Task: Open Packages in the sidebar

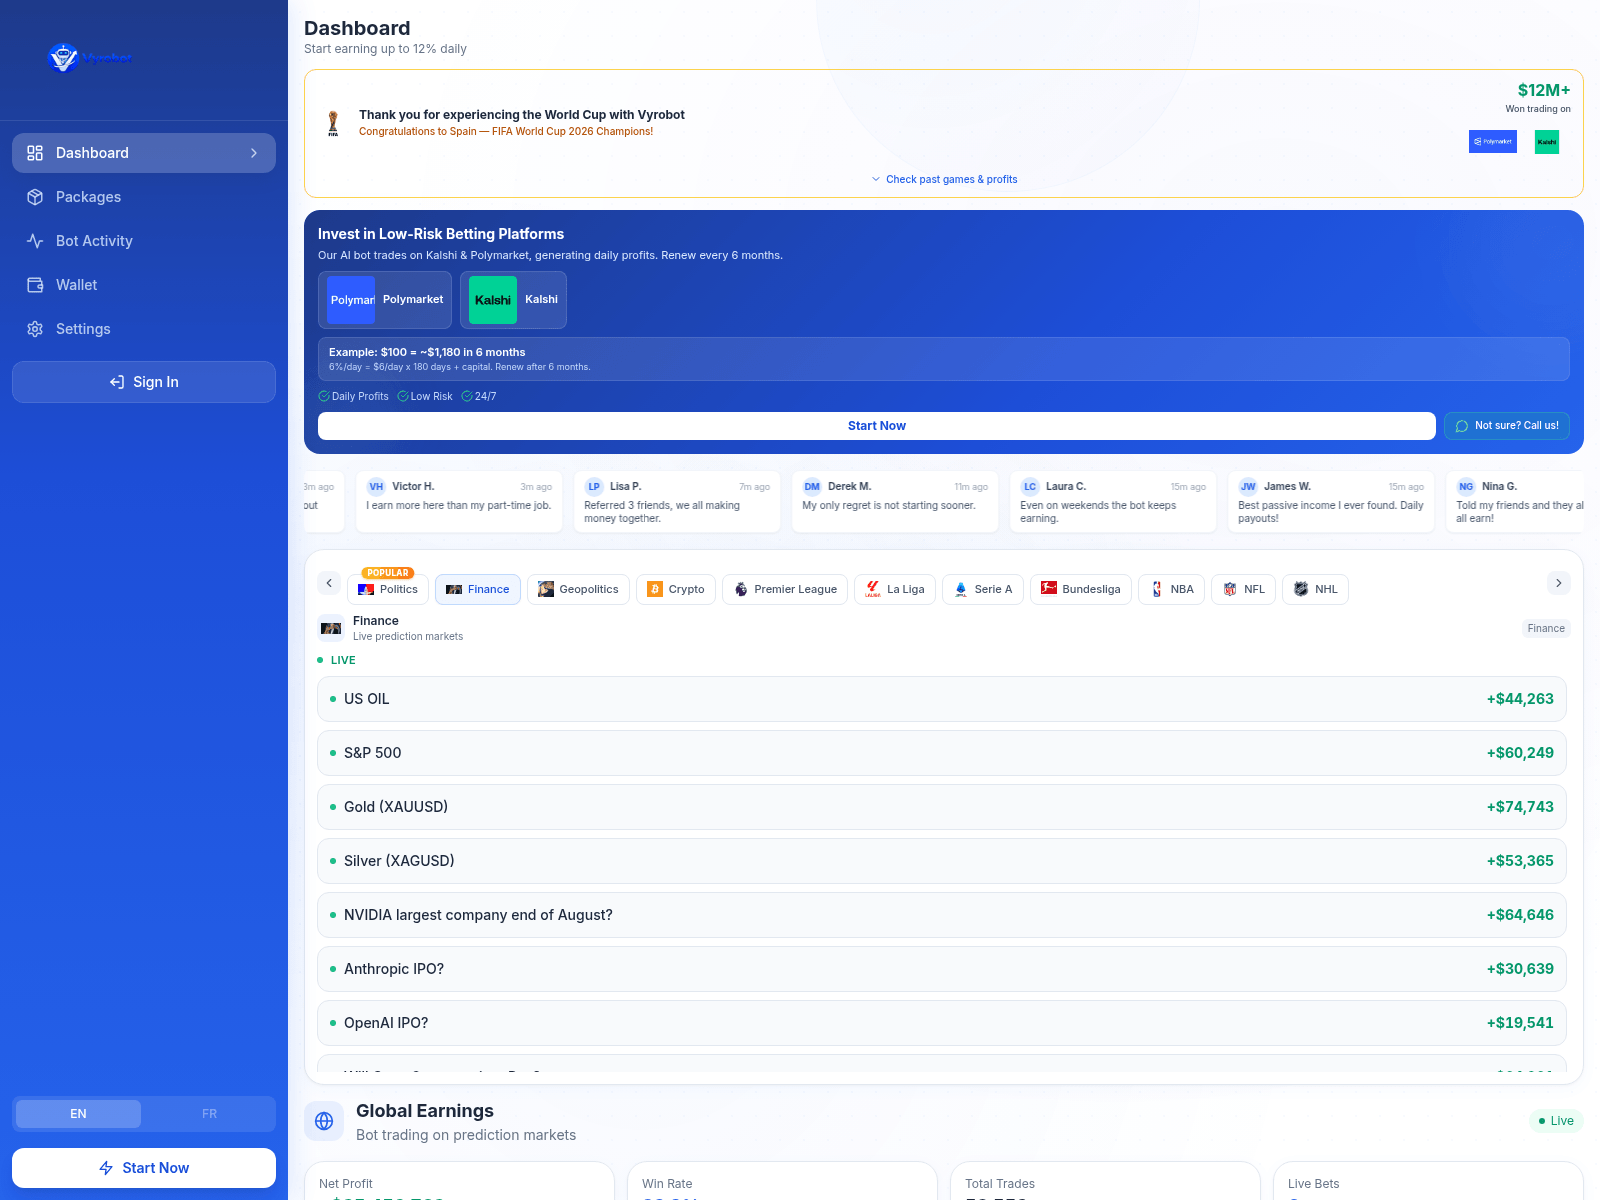Action: coord(144,197)
